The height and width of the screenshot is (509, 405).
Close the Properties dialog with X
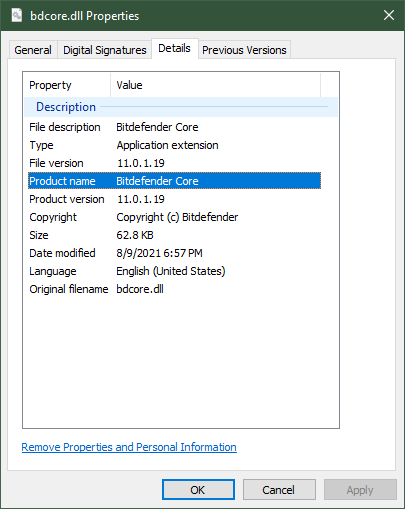389,15
